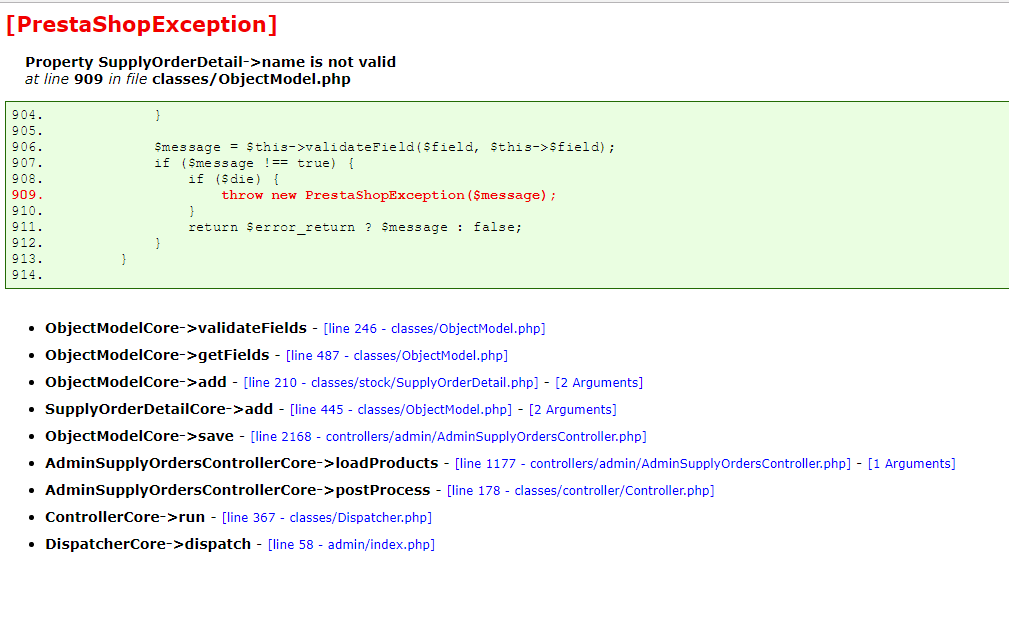Viewport: 1009px width, 639px height.
Task: Click code line 906 with validateField call
Action: tap(385, 147)
